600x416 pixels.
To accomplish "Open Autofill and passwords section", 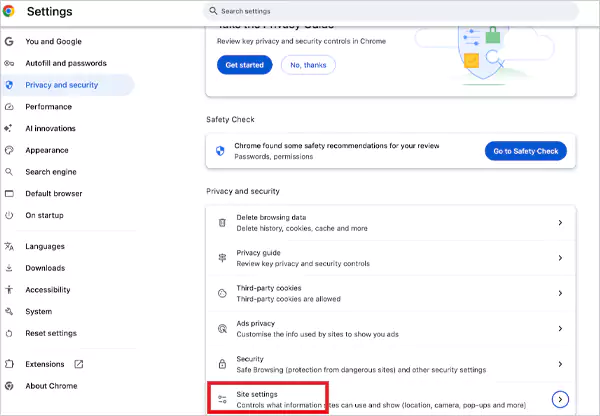I will tap(68, 63).
